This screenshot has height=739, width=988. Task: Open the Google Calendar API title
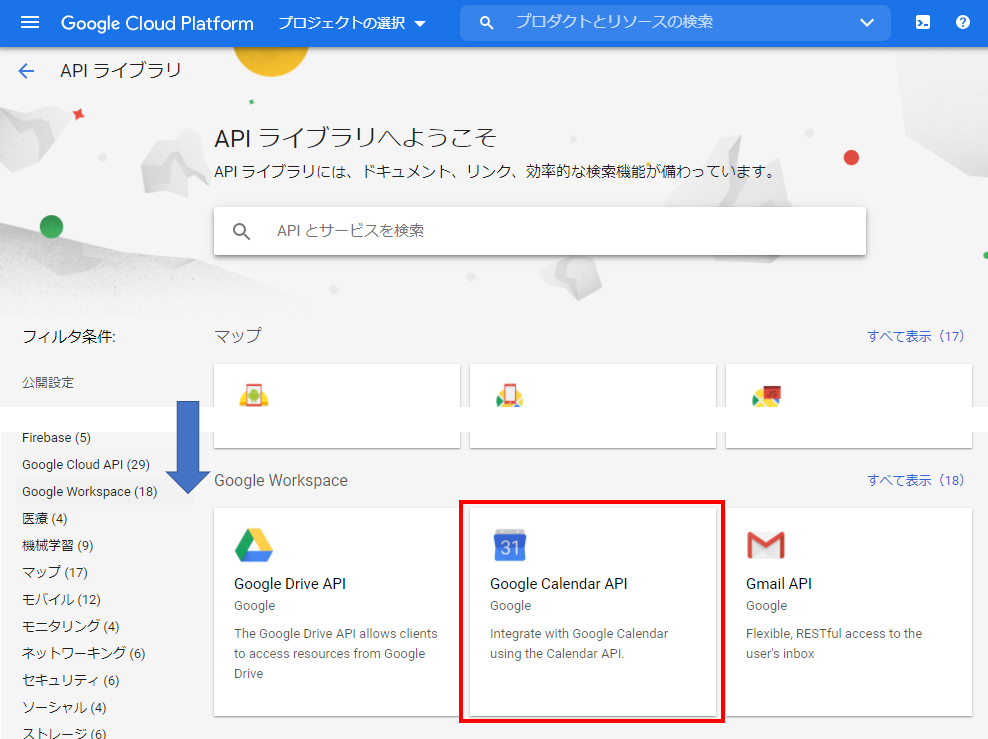(558, 583)
